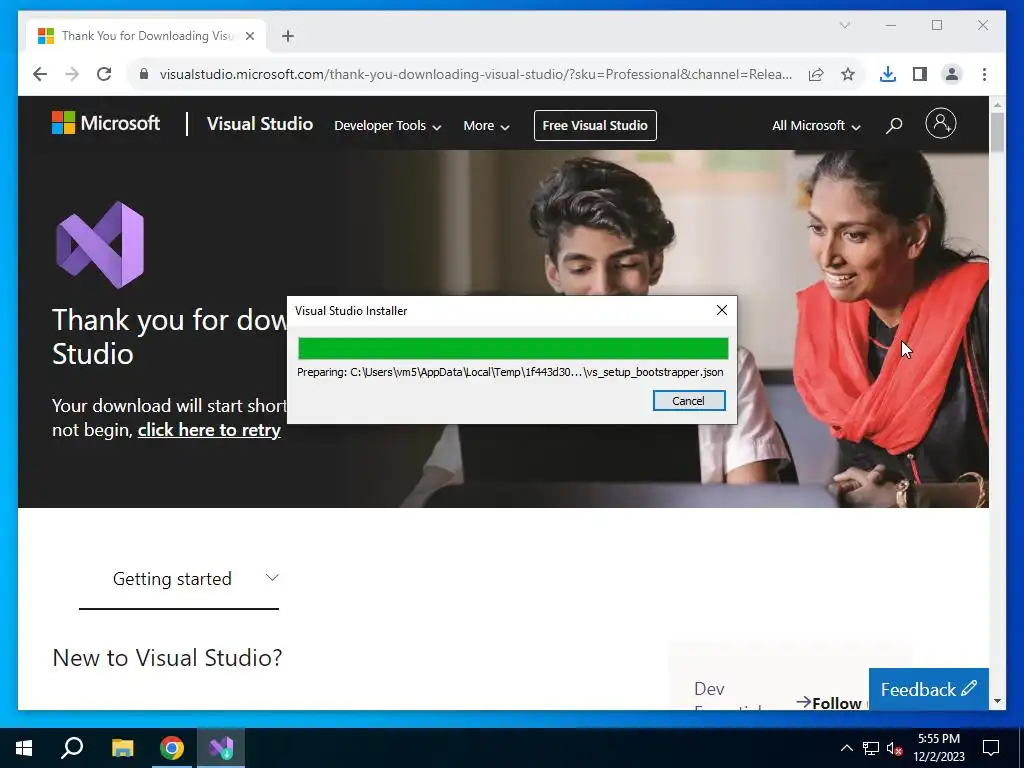1024x768 pixels.
Task: Open the tab search chevron in title bar
Action: 844,25
